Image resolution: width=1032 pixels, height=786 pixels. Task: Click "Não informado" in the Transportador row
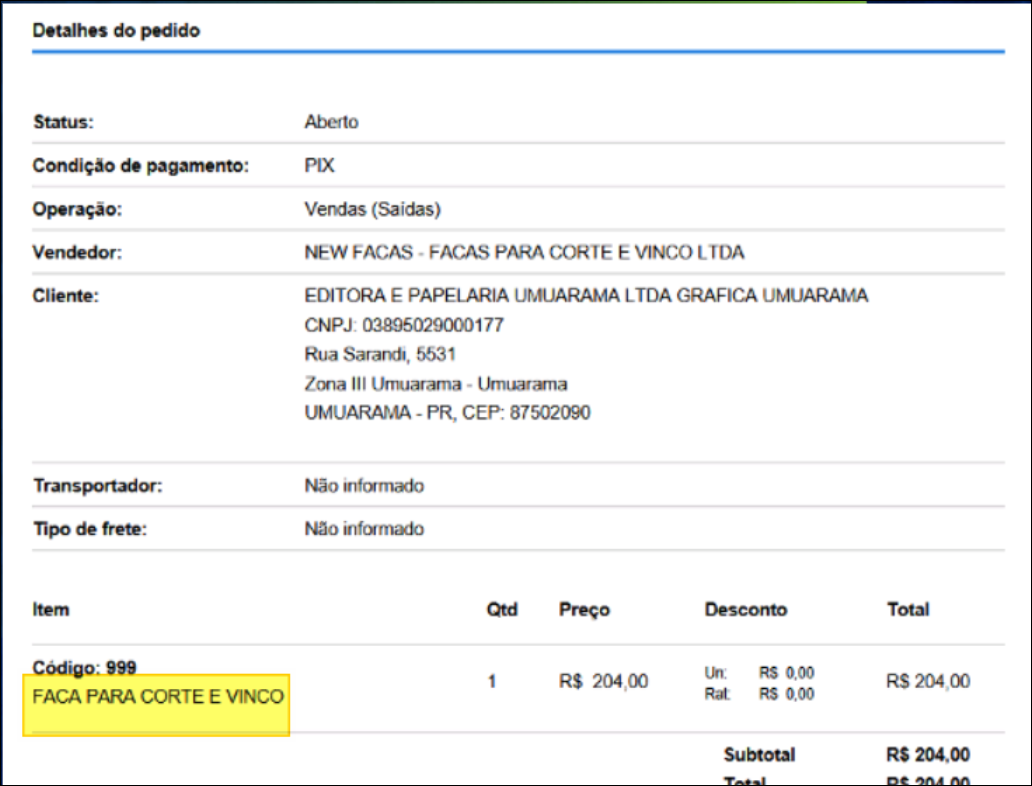[x=364, y=486]
